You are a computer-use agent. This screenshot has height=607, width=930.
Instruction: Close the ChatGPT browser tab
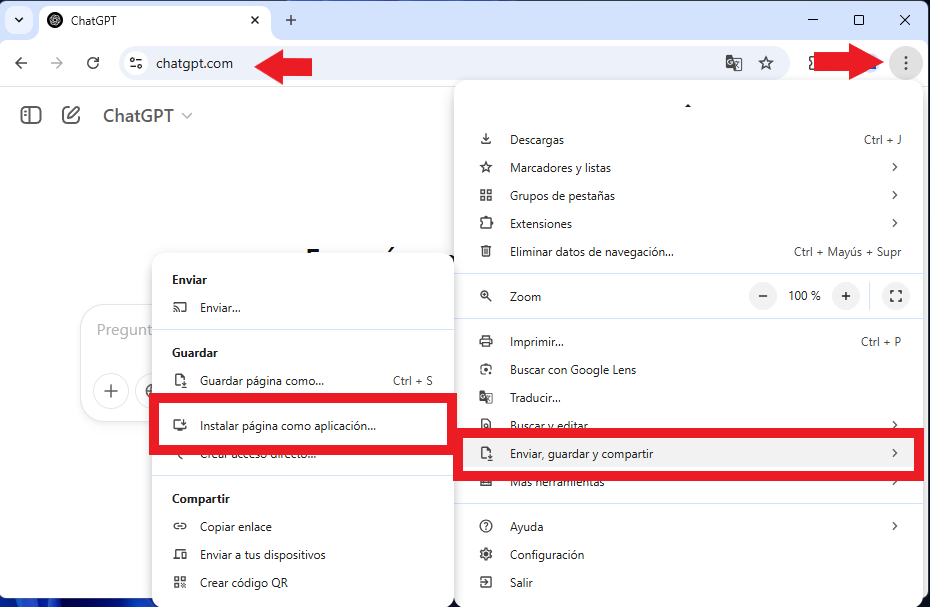pyautogui.click(x=255, y=20)
